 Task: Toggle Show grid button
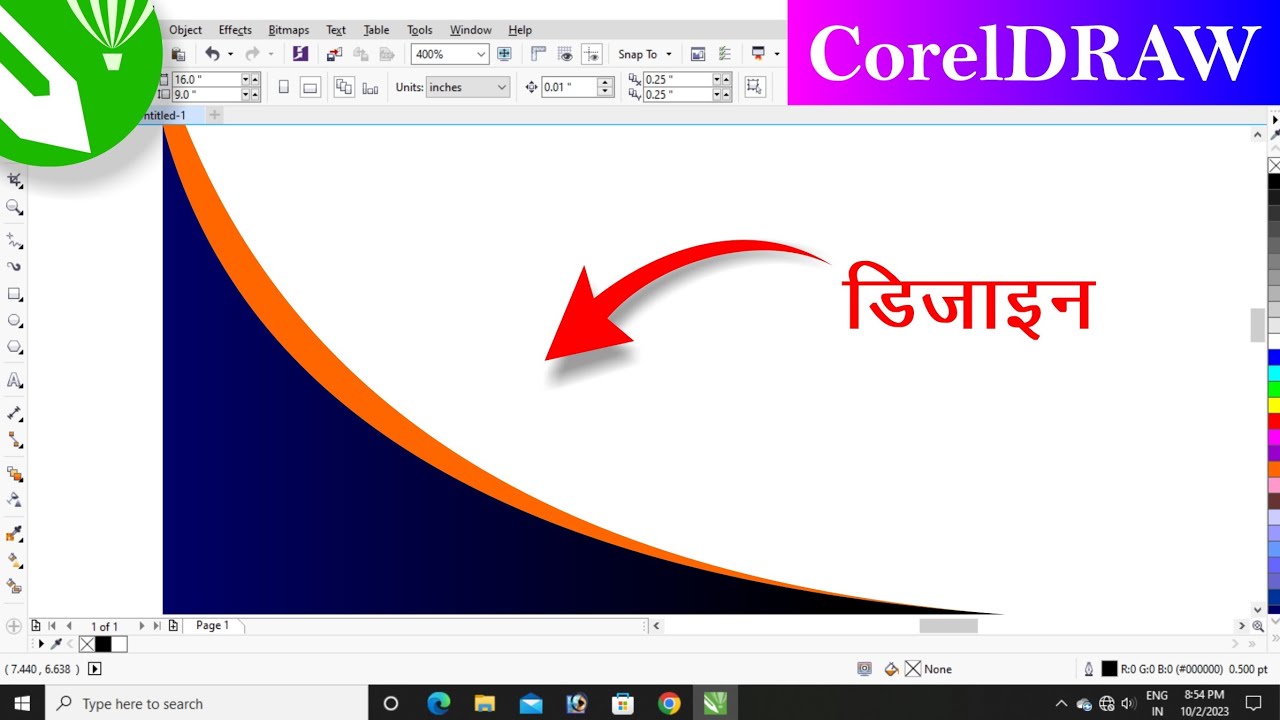tap(565, 54)
